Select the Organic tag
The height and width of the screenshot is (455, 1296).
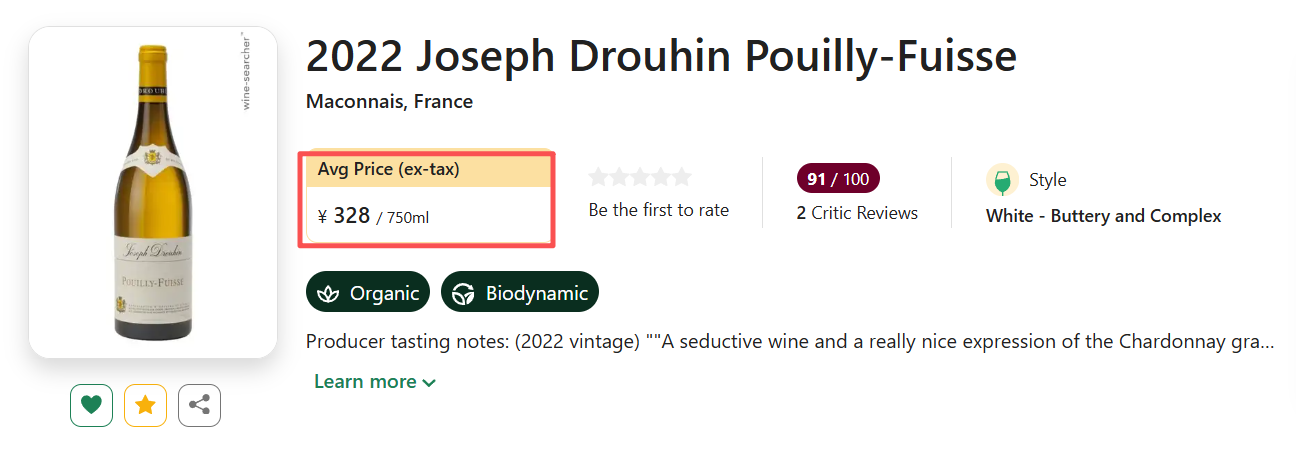click(368, 293)
